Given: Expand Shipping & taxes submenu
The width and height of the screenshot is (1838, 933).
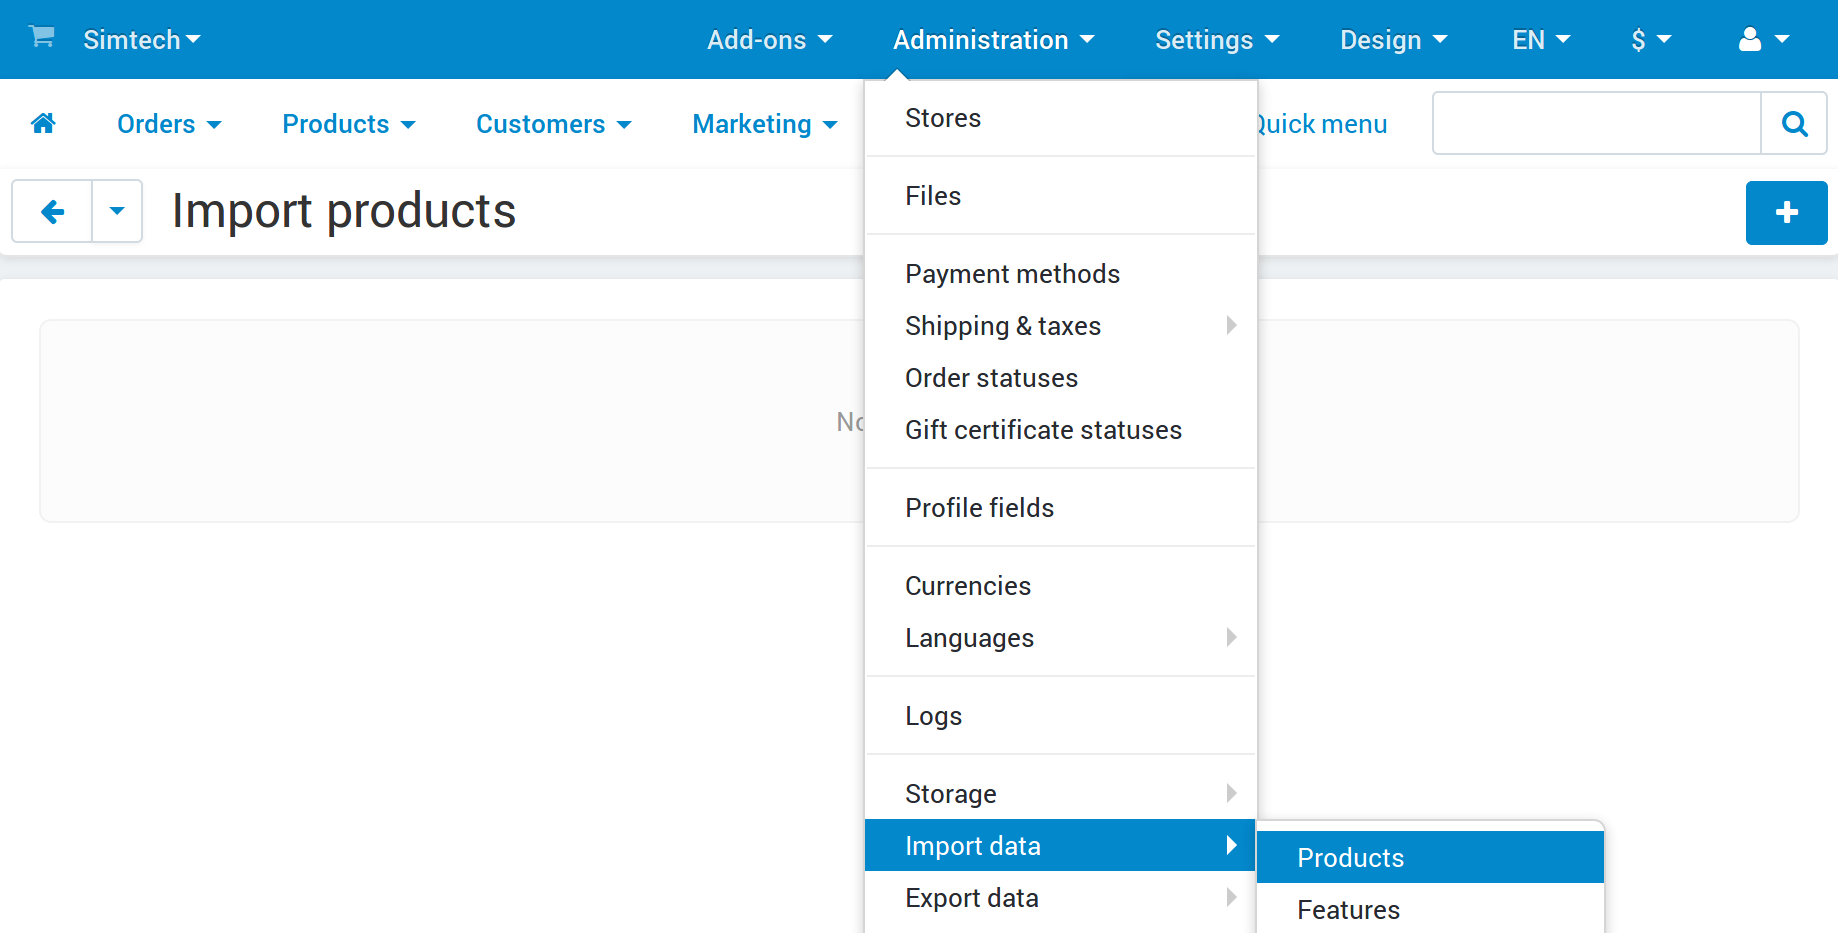Looking at the screenshot, I should tap(1060, 326).
